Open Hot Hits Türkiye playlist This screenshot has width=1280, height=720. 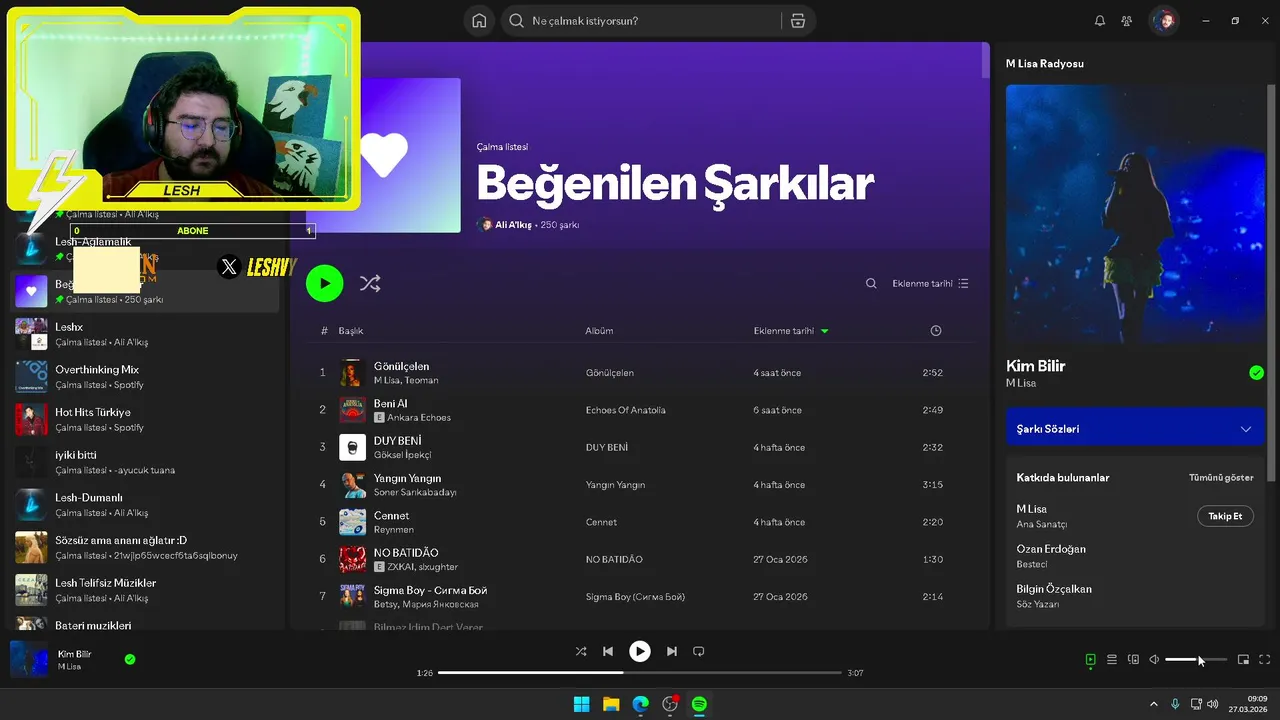click(x=145, y=419)
